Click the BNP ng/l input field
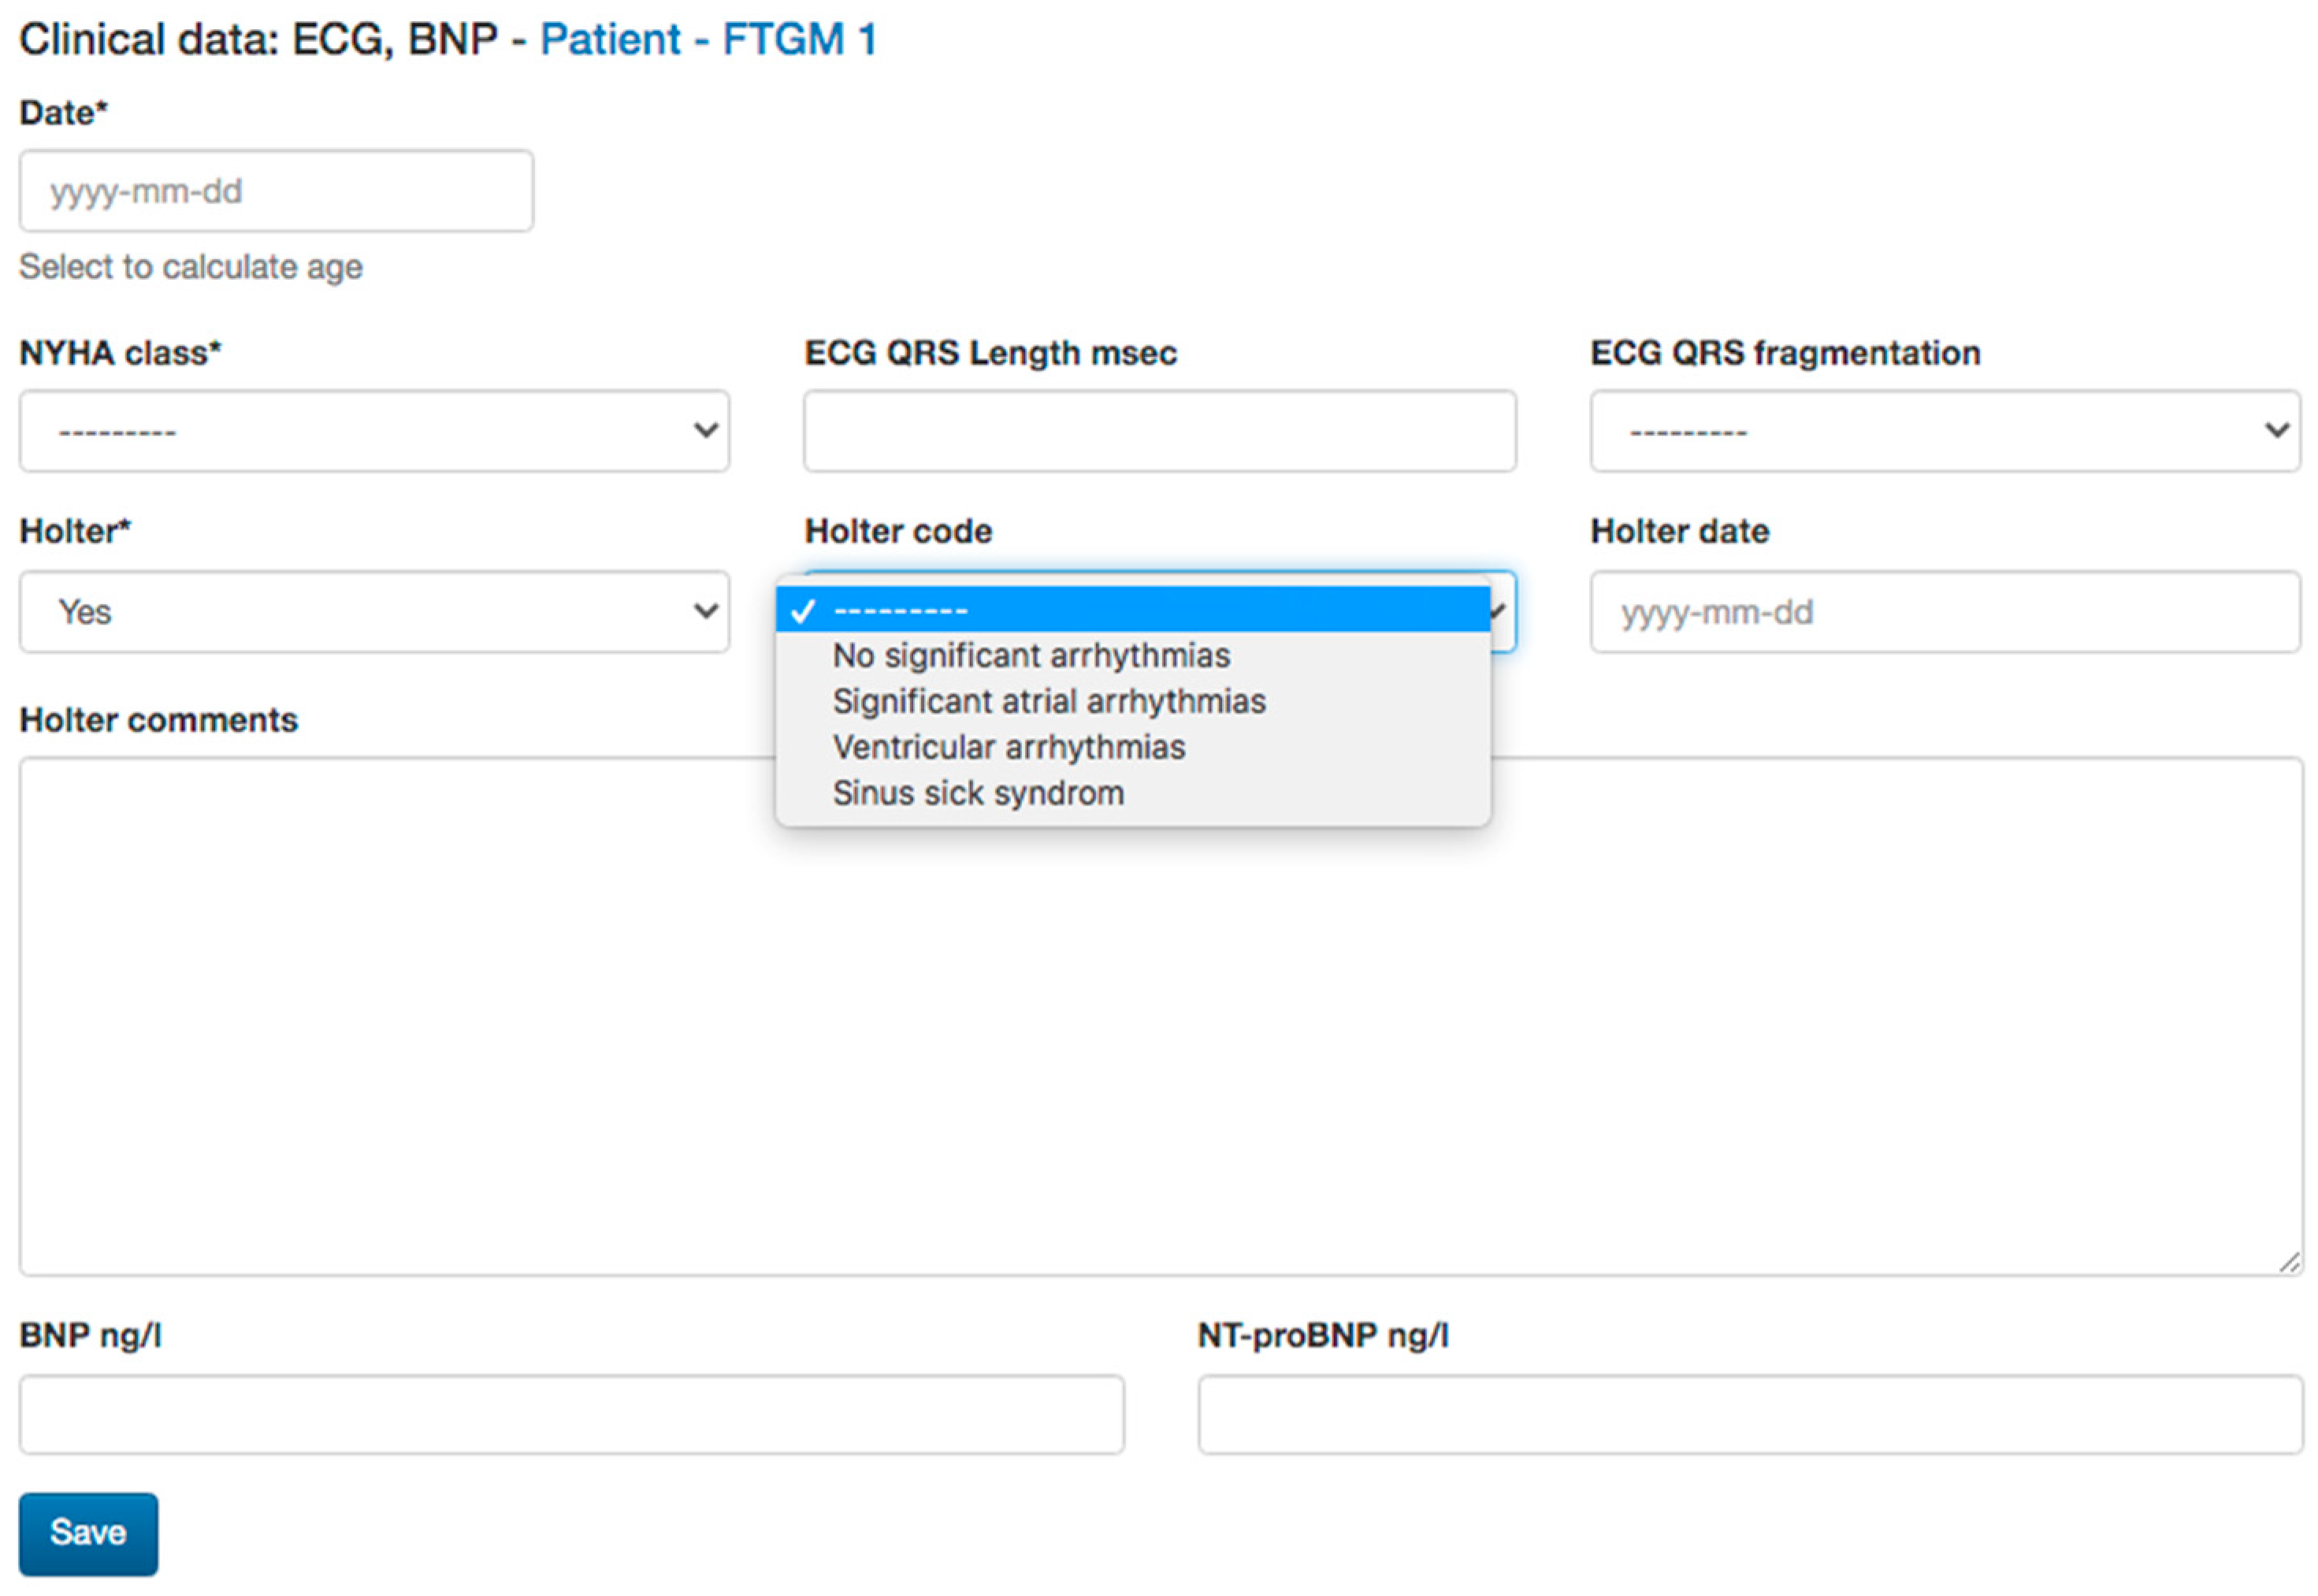2318x1596 pixels. coord(570,1413)
